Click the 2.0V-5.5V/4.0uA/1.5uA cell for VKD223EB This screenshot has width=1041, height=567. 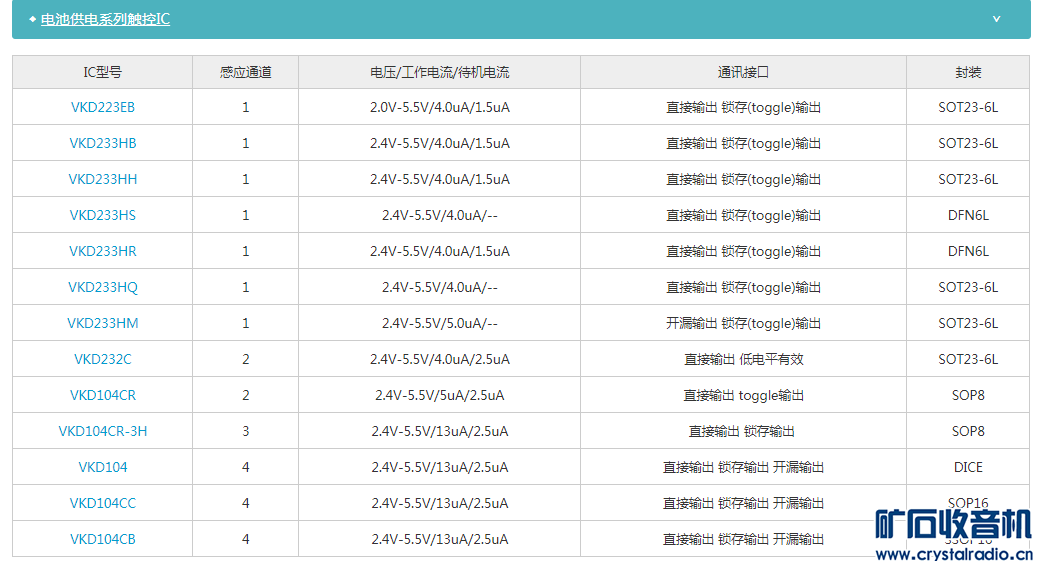click(440, 107)
